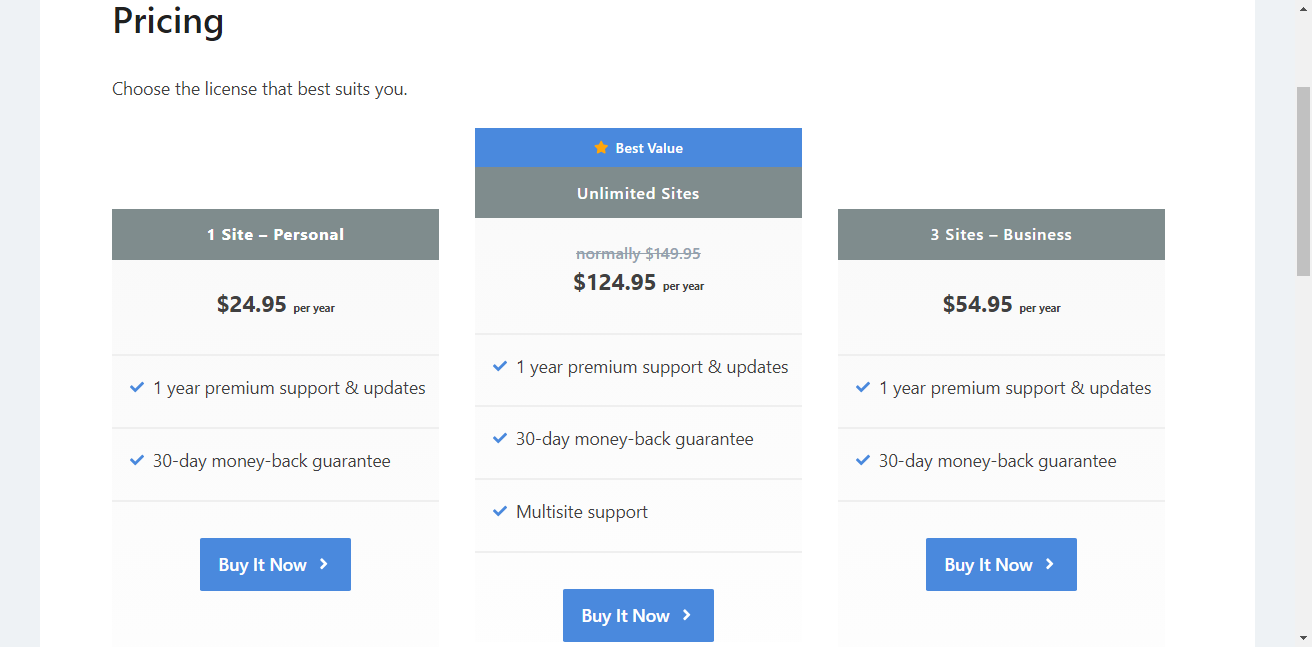The image size is (1312, 647).
Task: Select the 1 Site – Personal plan header
Action: 275,234
